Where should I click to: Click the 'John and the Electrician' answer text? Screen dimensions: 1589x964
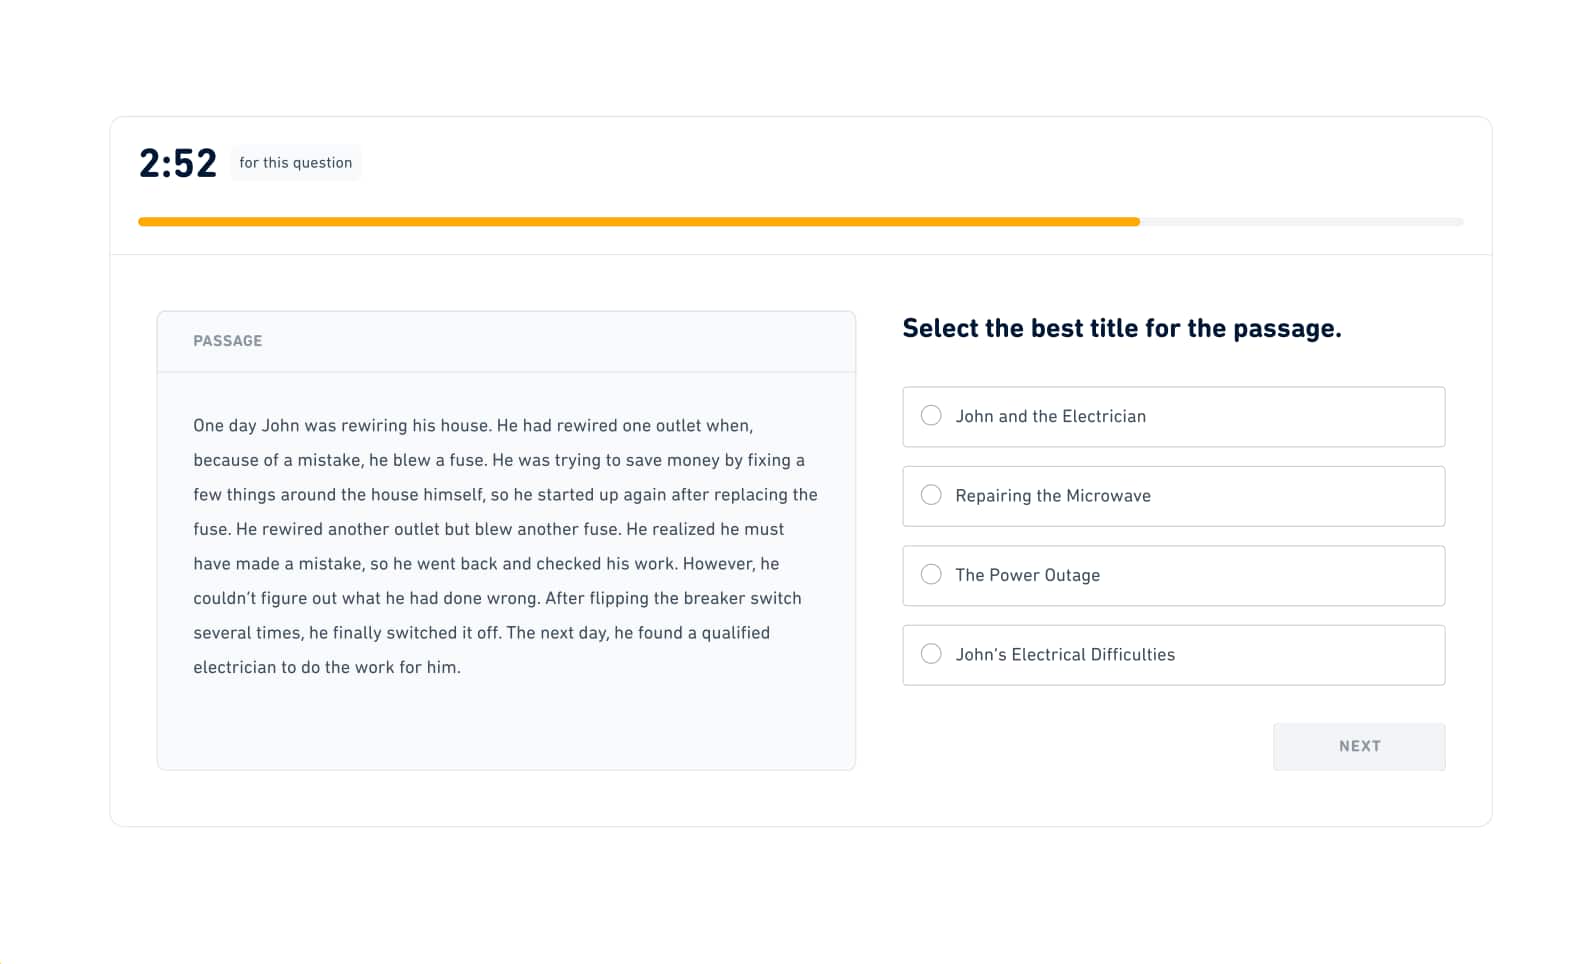(x=1050, y=416)
